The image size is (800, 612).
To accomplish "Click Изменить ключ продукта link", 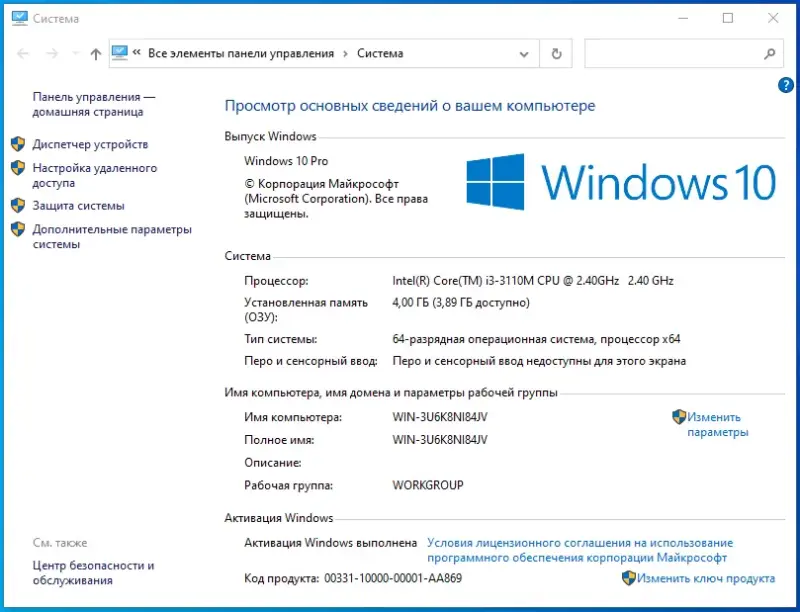I will point(706,578).
